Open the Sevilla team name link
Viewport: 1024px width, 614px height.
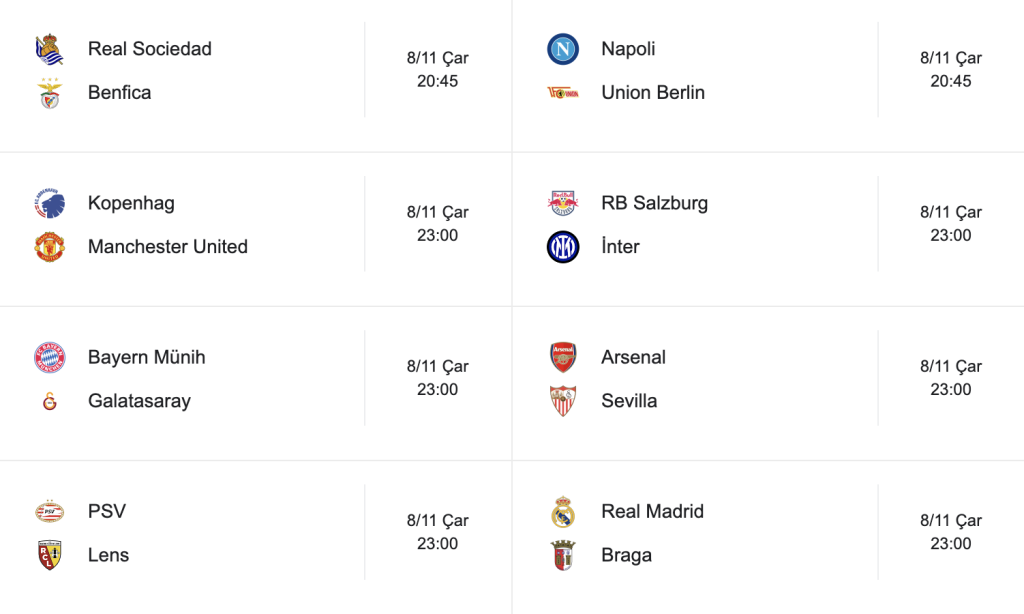(629, 401)
